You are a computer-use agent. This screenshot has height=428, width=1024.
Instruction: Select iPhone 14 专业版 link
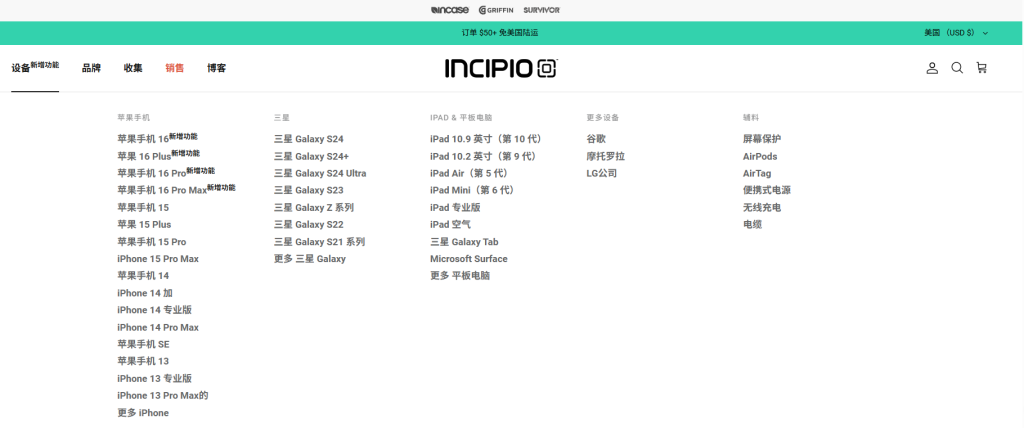tap(155, 310)
